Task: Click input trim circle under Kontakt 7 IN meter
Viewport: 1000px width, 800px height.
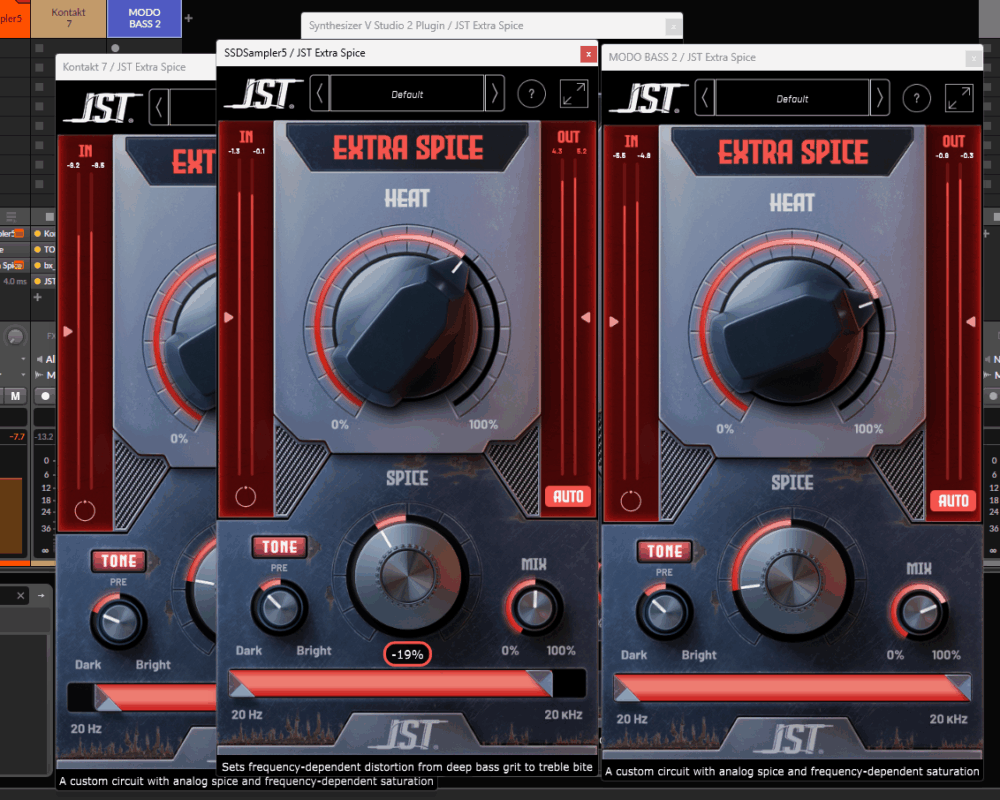Action: pos(85,510)
